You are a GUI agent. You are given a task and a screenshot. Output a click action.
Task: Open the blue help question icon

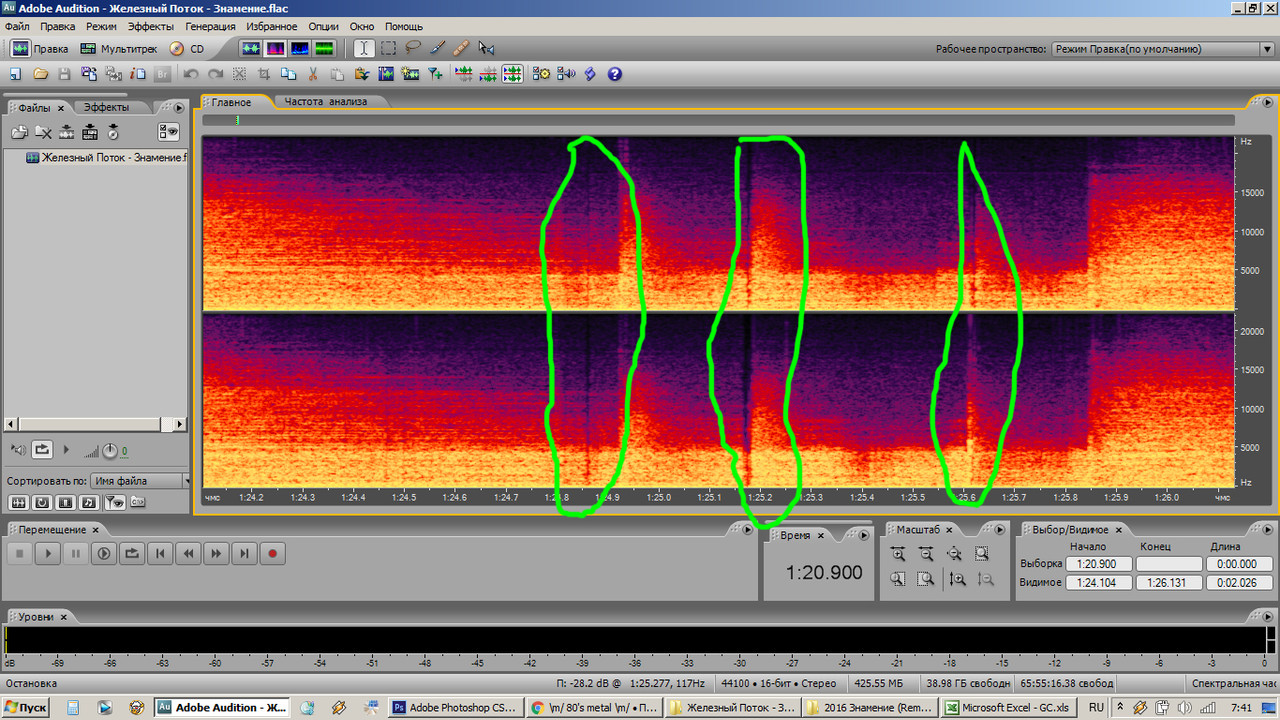(614, 74)
